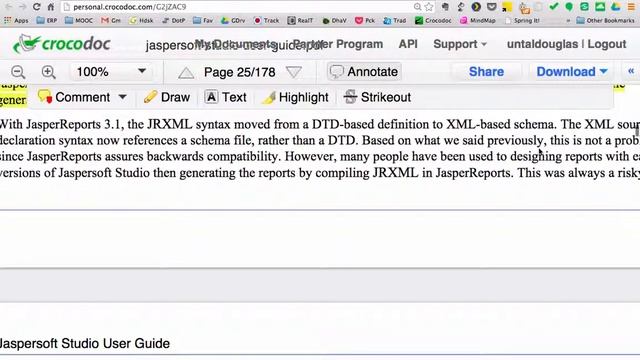
Task: Open the DotP bookmark
Action: [173, 20]
